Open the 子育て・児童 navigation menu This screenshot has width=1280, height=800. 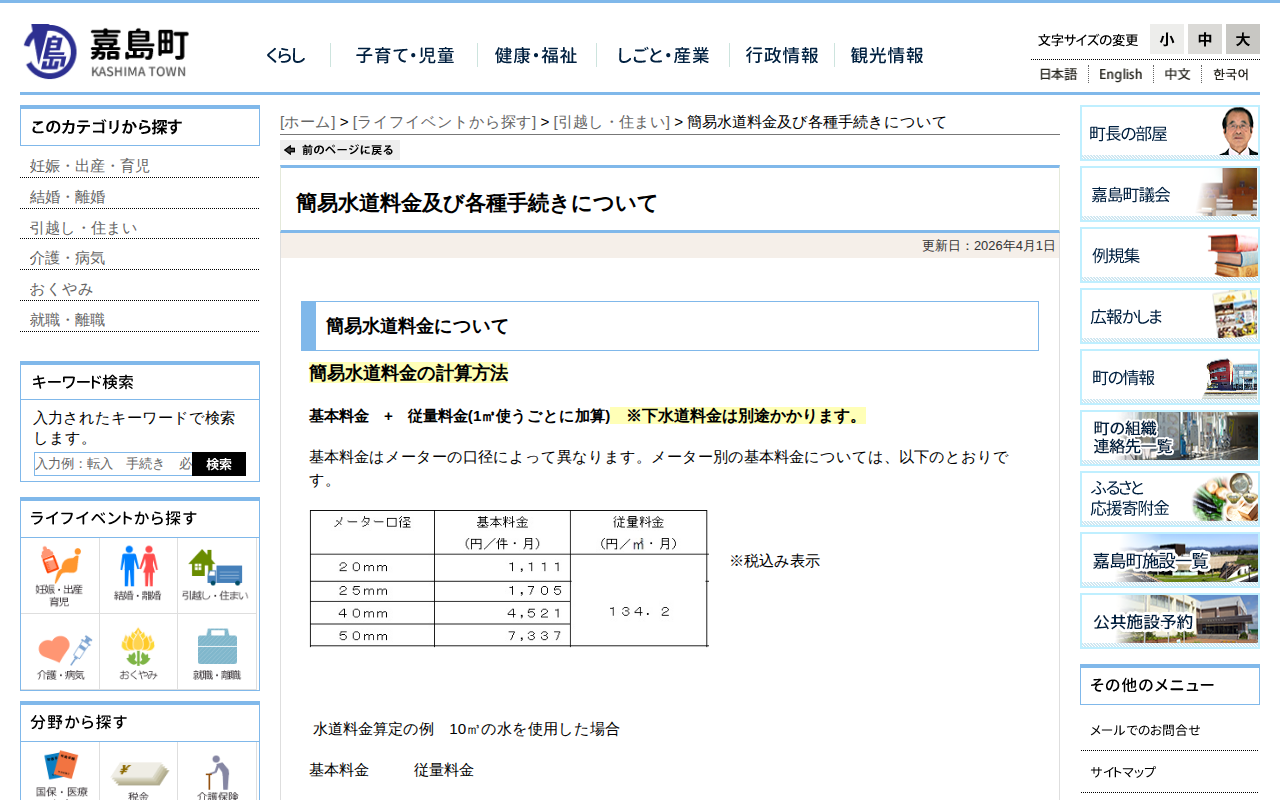coord(405,56)
